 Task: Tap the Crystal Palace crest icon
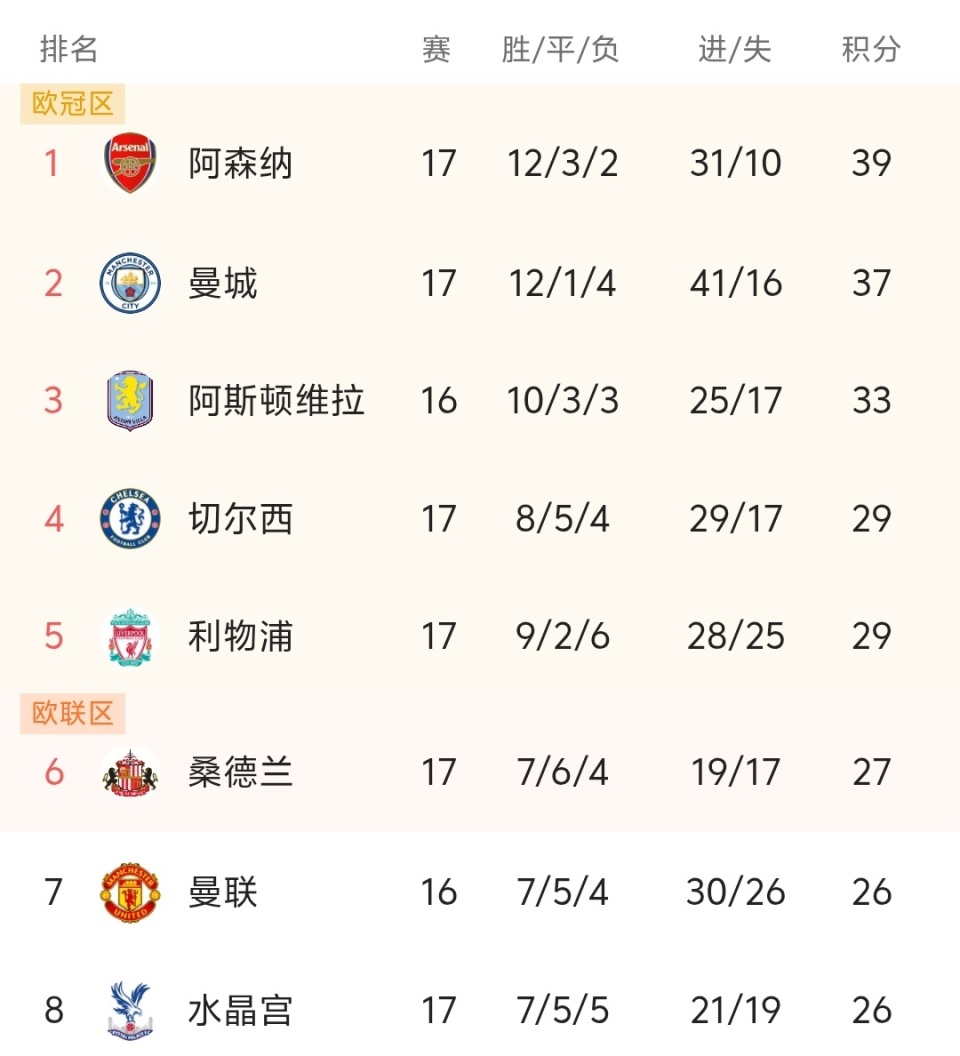coord(130,1010)
